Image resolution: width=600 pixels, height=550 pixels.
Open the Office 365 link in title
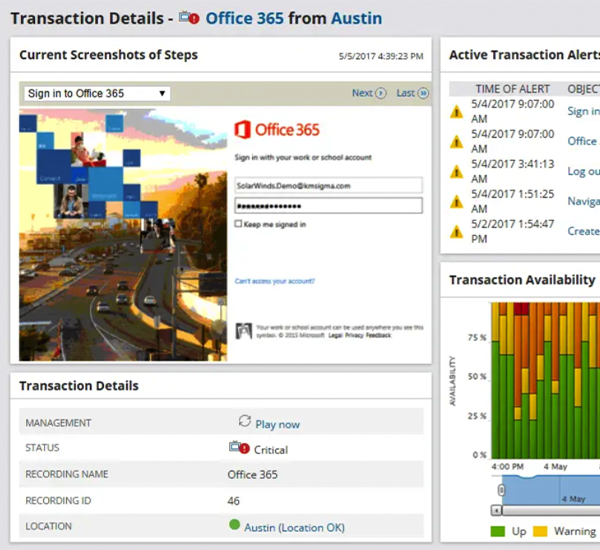tap(245, 18)
